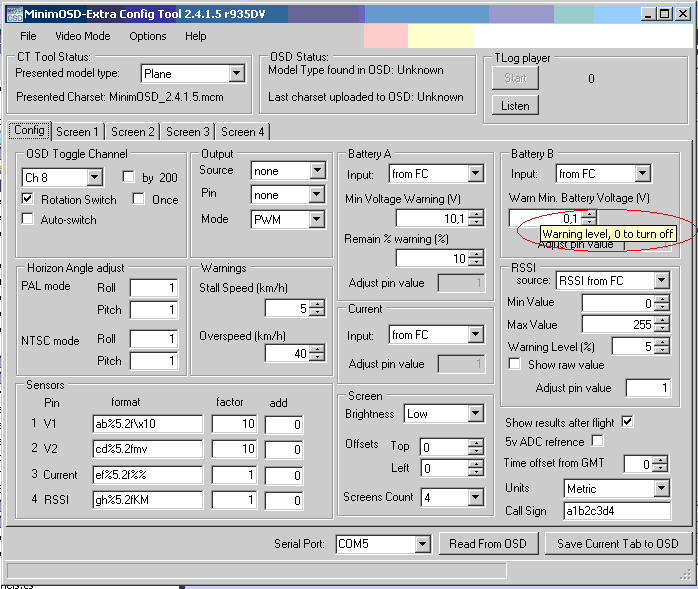
Task: Open the Presented model type dropdown
Action: click(236, 74)
